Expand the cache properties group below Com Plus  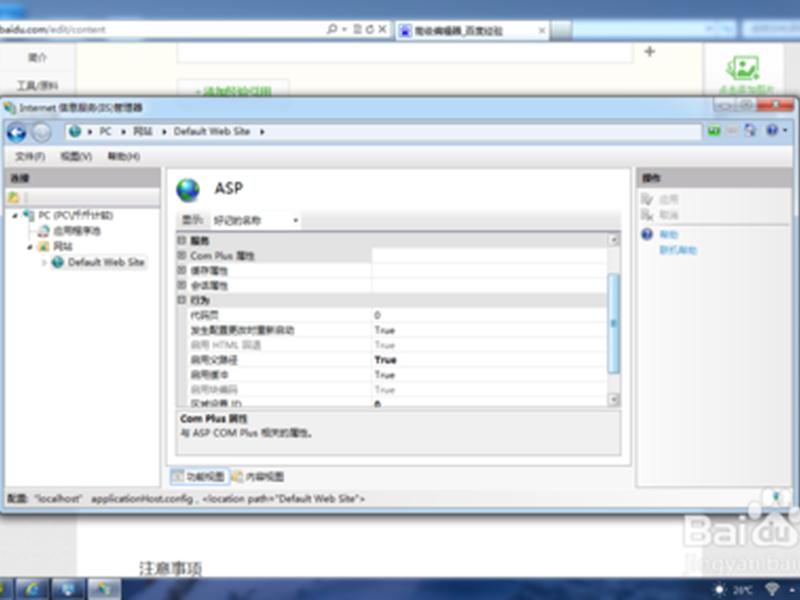pyautogui.click(x=182, y=270)
